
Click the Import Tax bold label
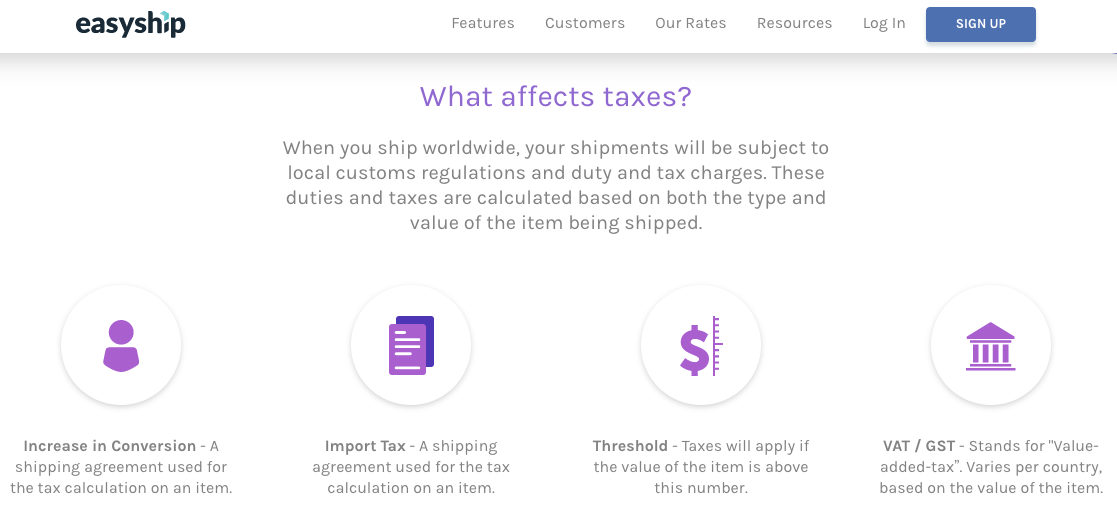pos(365,446)
